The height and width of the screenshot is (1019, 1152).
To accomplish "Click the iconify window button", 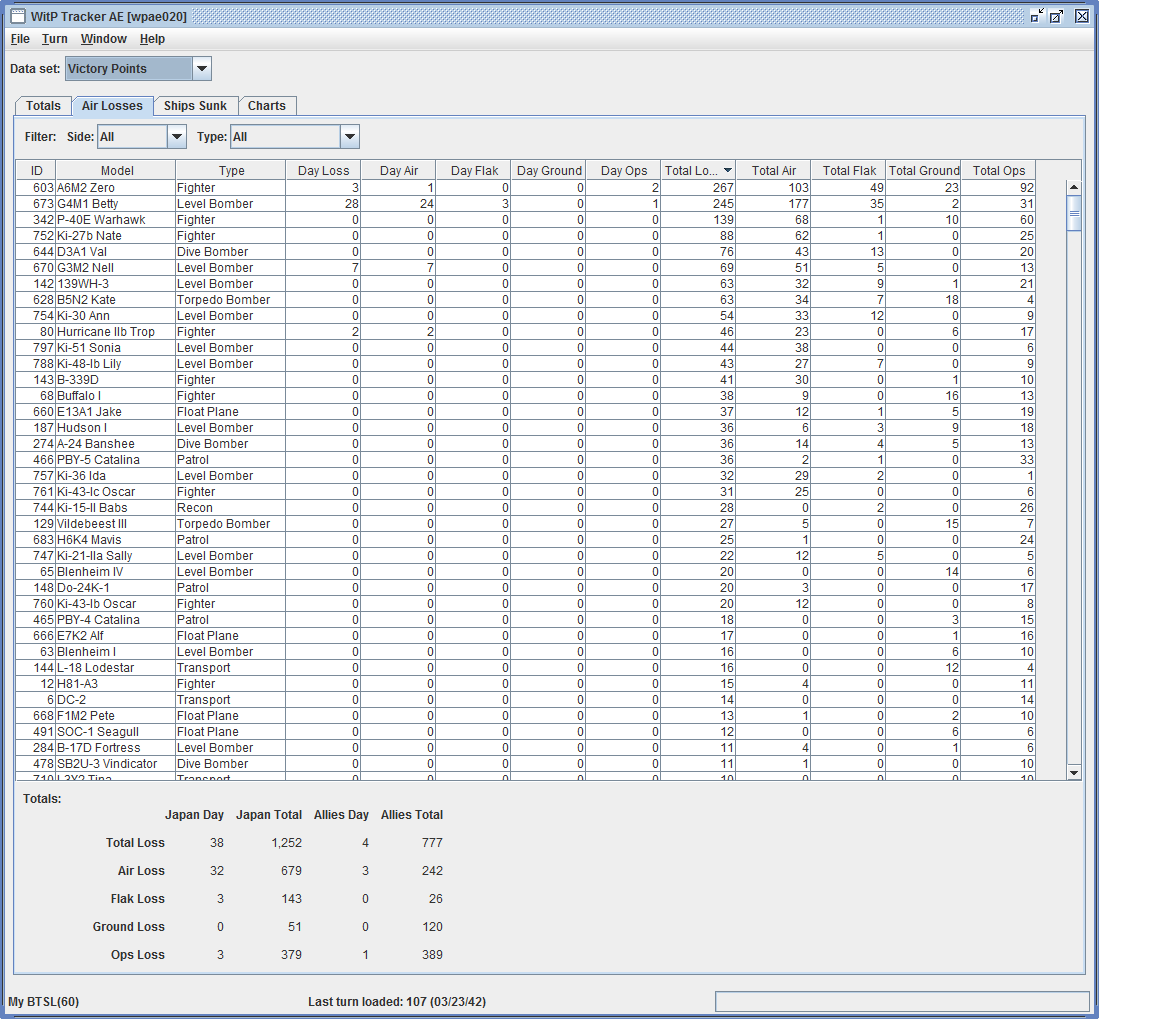I will tap(1037, 16).
